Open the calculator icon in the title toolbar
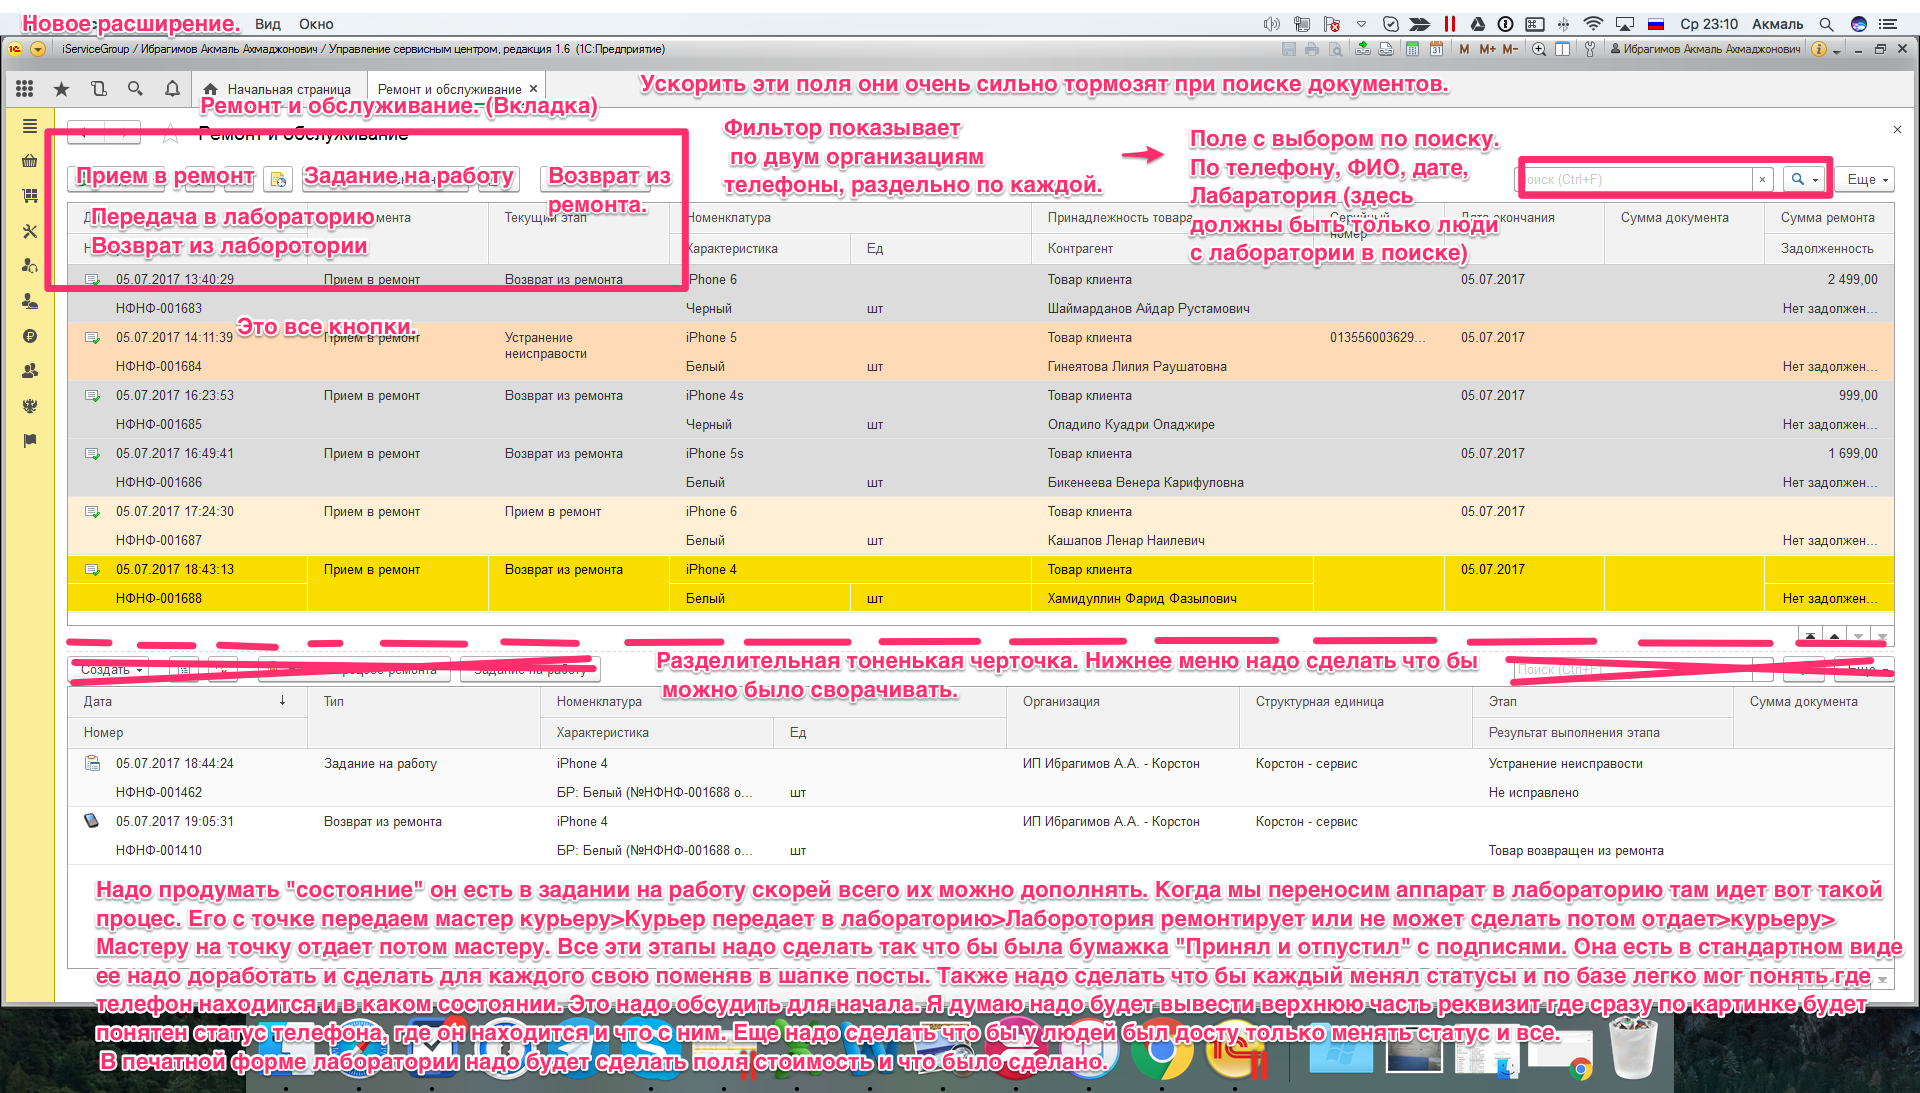1920x1093 pixels. point(1412,49)
